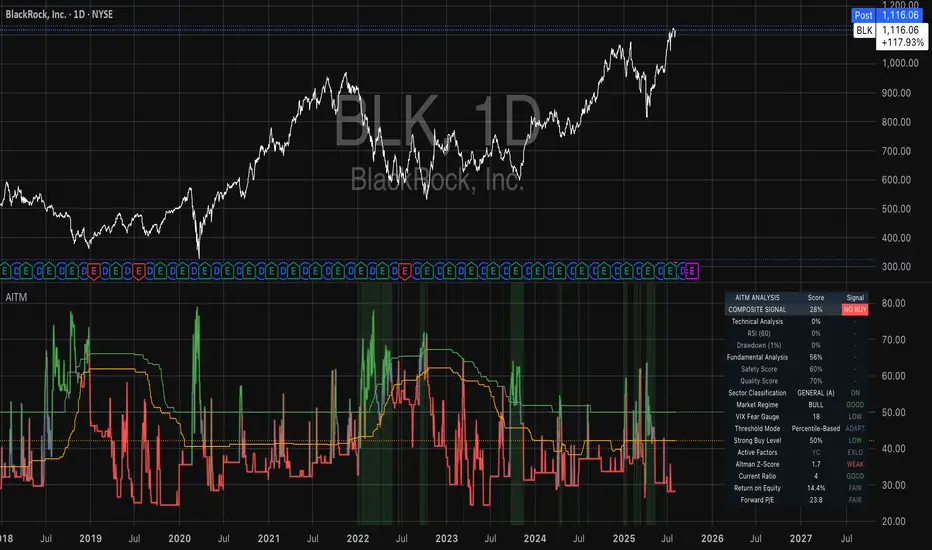Click the Safety Score row label
Screen dimensions: 932x550
point(758,369)
